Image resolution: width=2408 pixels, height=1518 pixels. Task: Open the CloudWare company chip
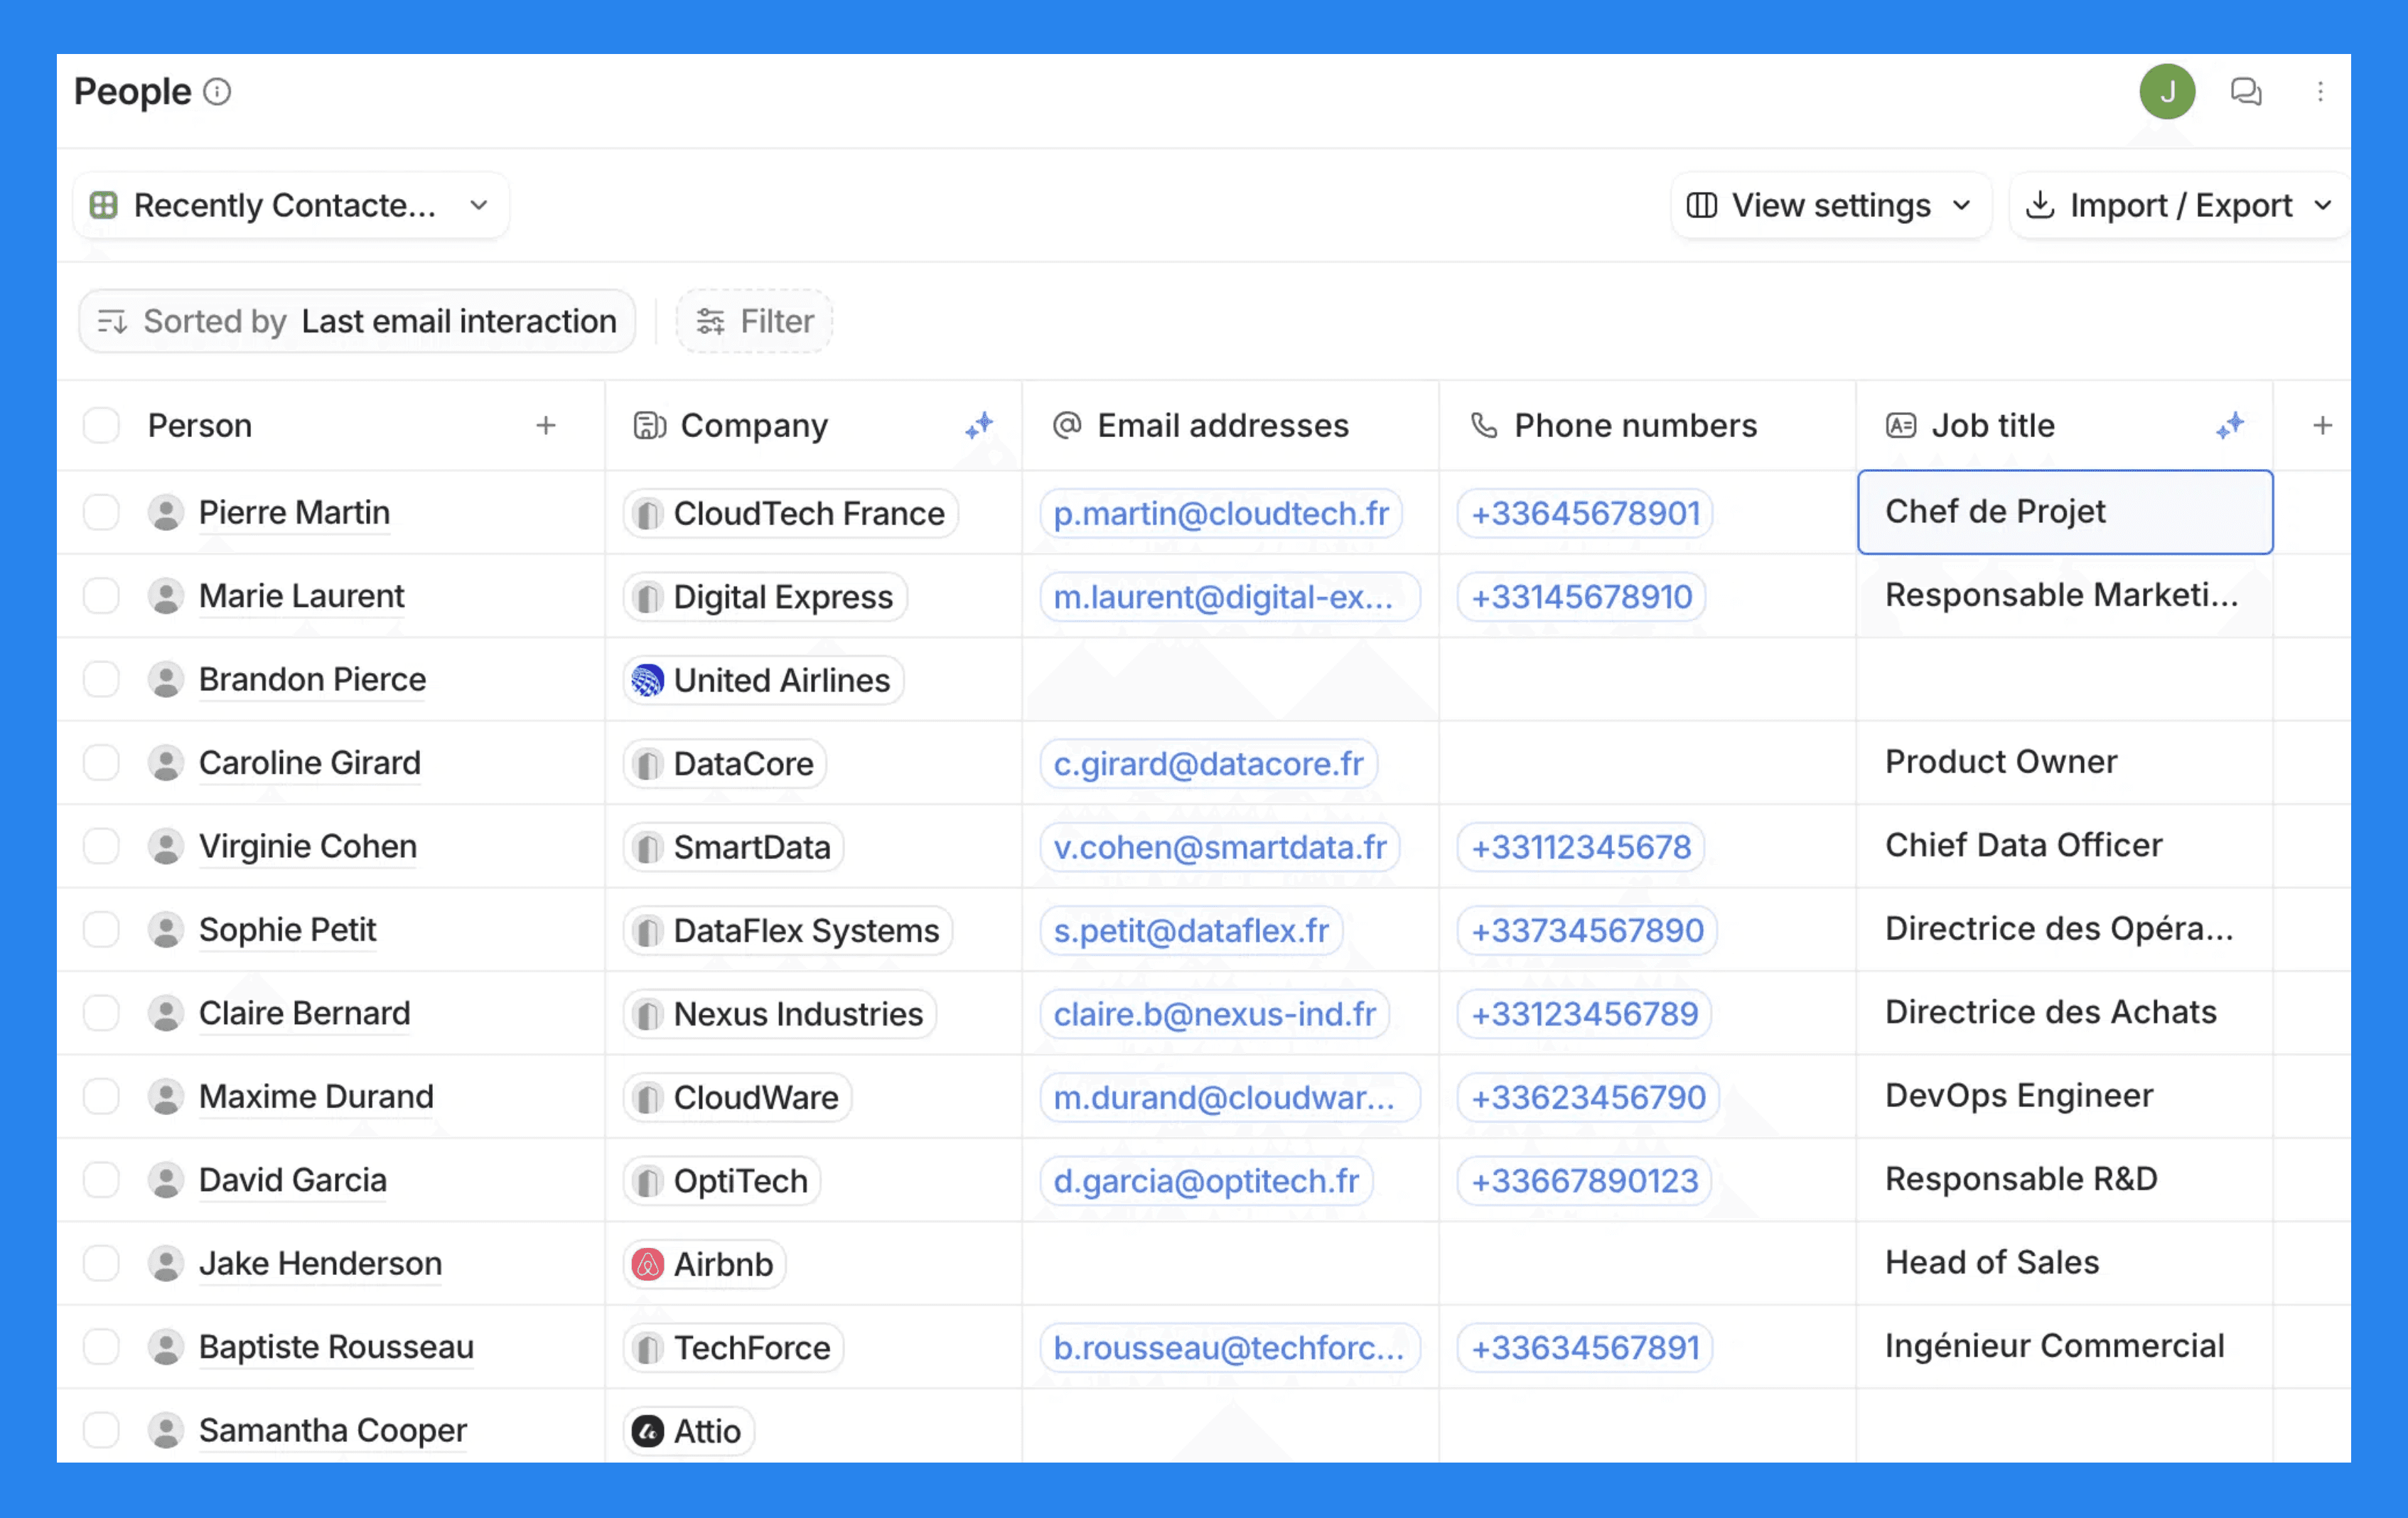(737, 1098)
